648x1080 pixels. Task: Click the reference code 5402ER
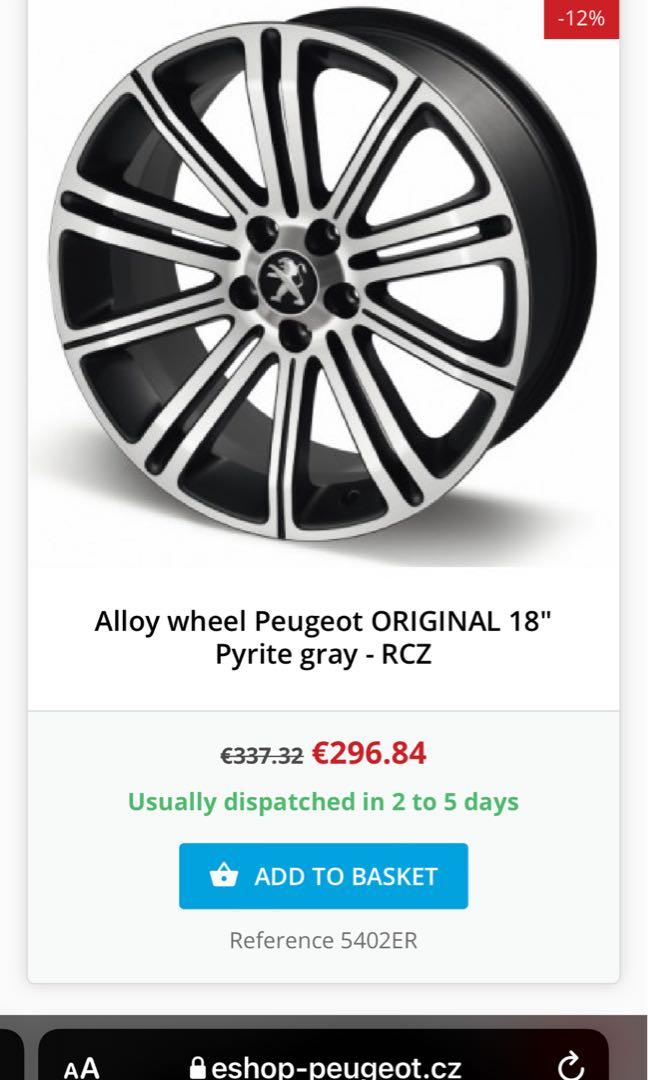click(324, 940)
